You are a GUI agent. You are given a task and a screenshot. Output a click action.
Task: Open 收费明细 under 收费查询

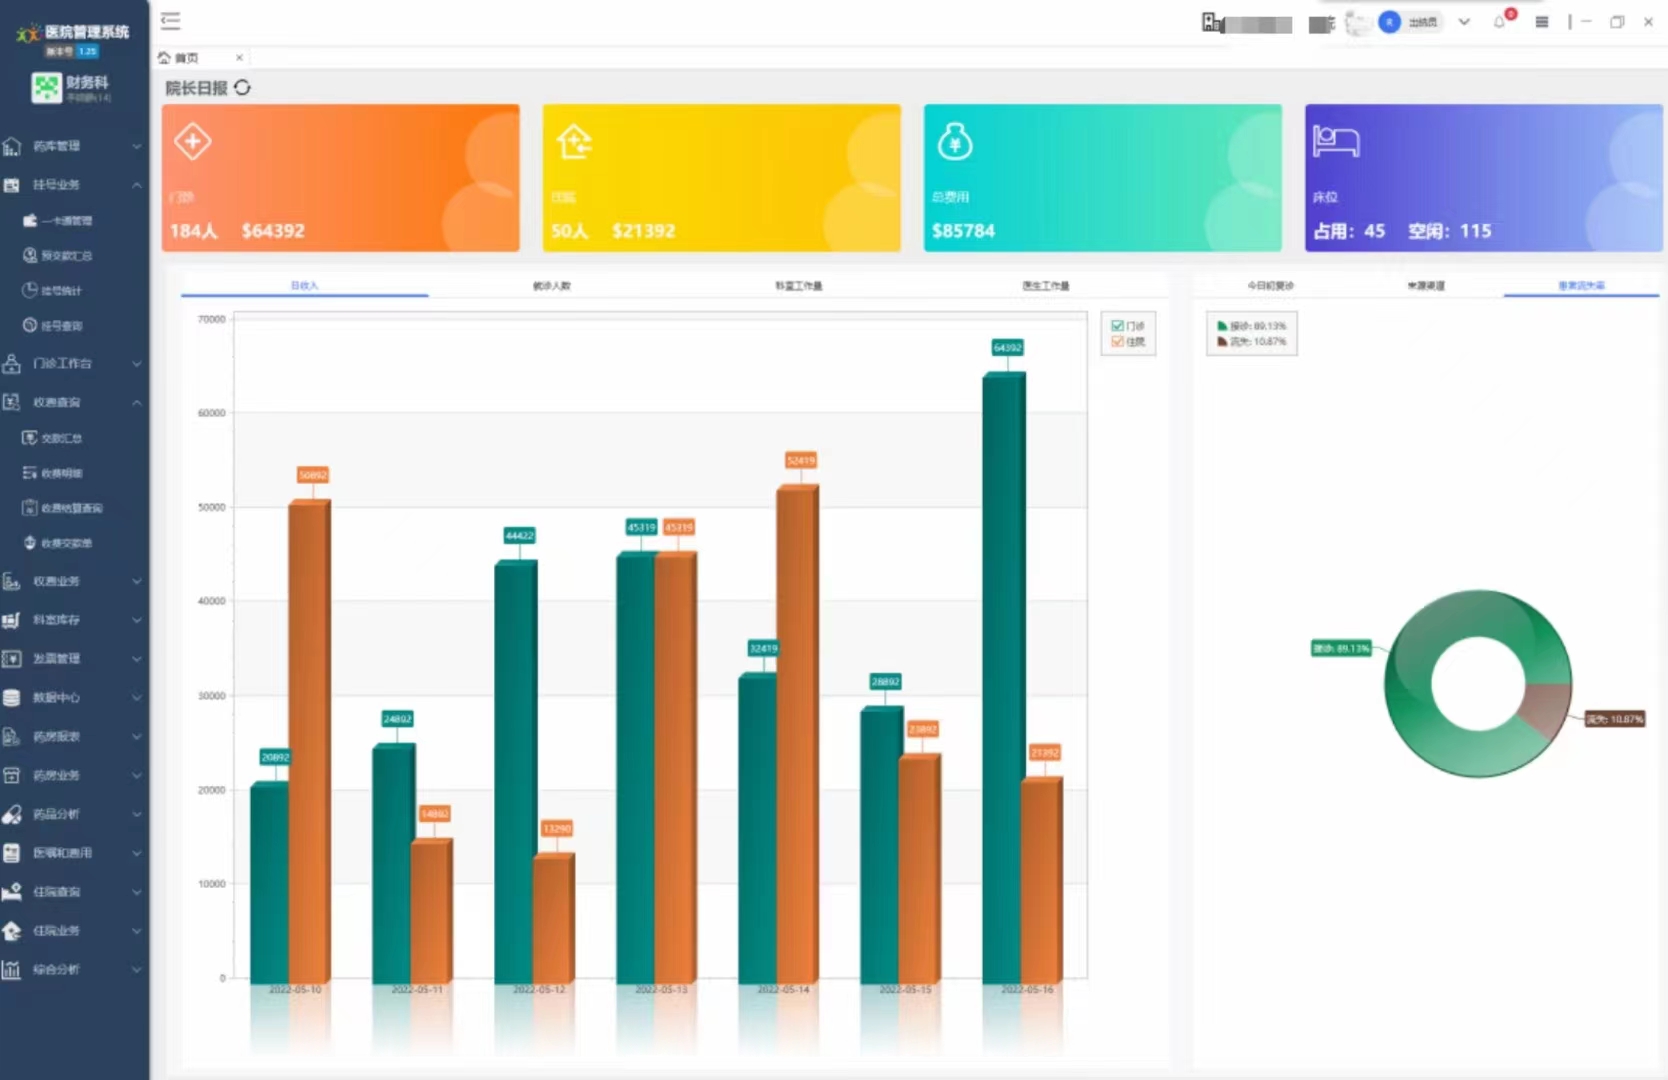62,473
